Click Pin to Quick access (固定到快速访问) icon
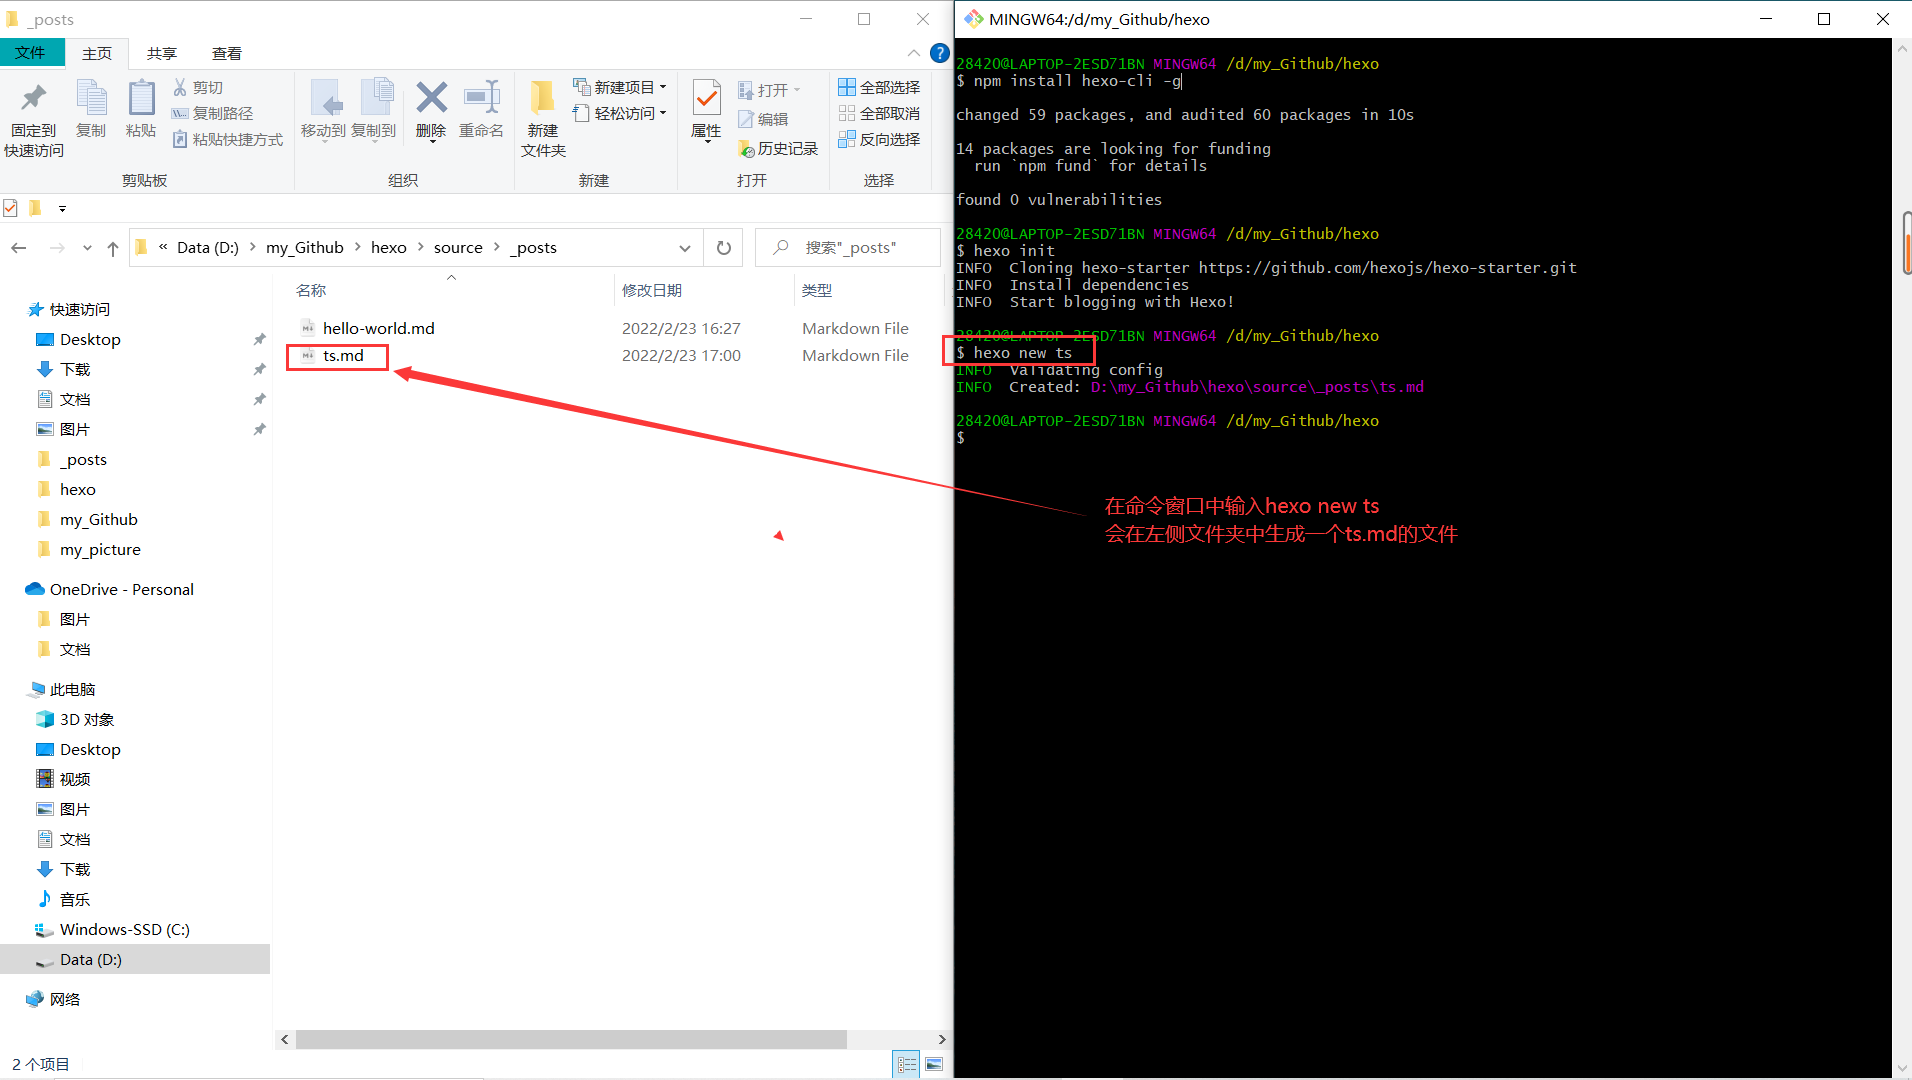This screenshot has width=1912, height=1080. pyautogui.click(x=34, y=98)
